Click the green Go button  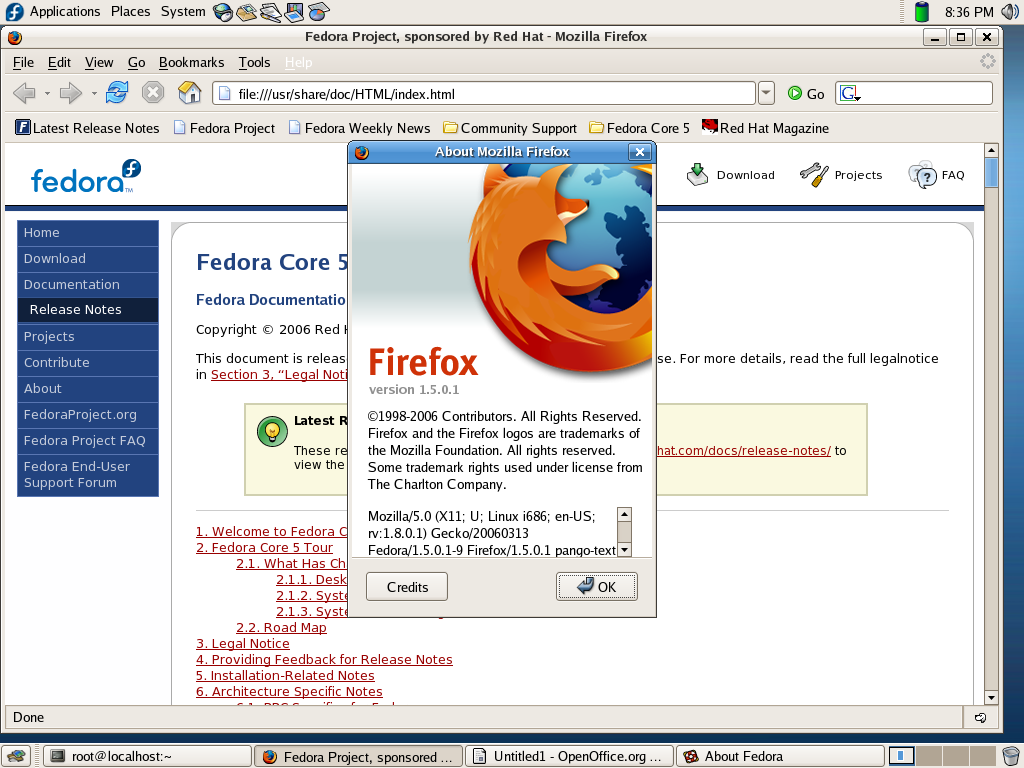point(806,93)
